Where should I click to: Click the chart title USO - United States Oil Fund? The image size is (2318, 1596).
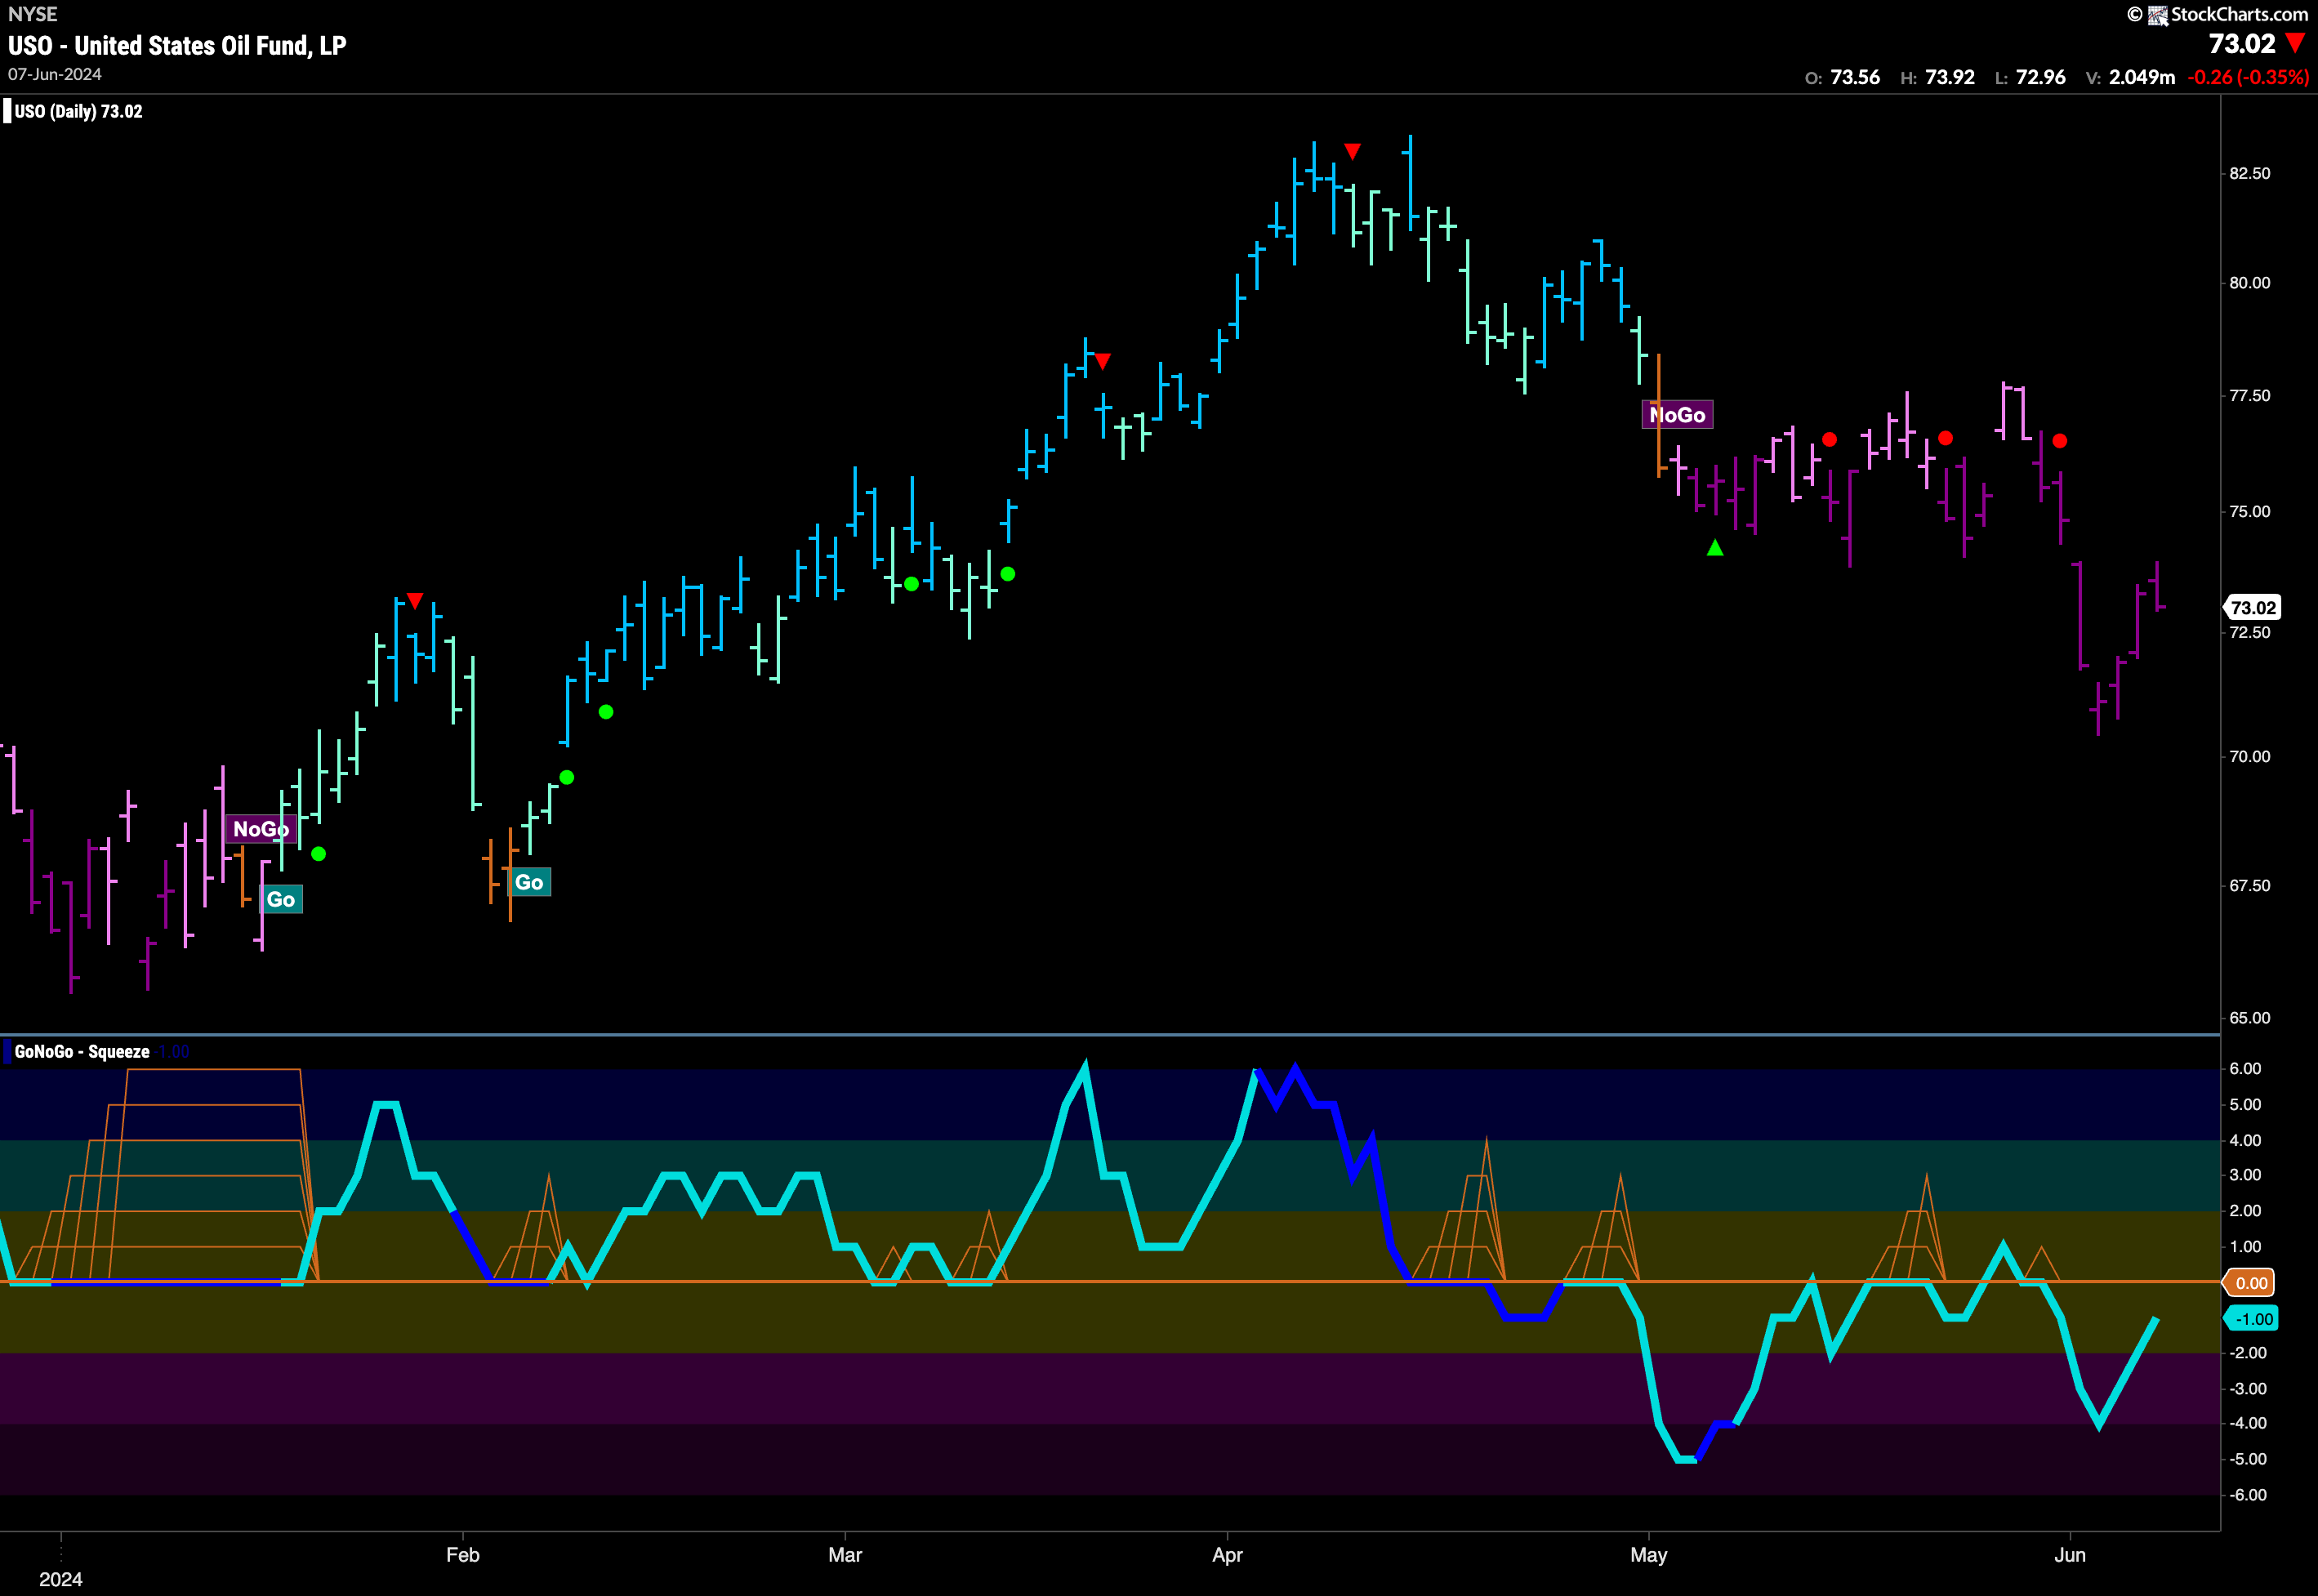click(177, 46)
